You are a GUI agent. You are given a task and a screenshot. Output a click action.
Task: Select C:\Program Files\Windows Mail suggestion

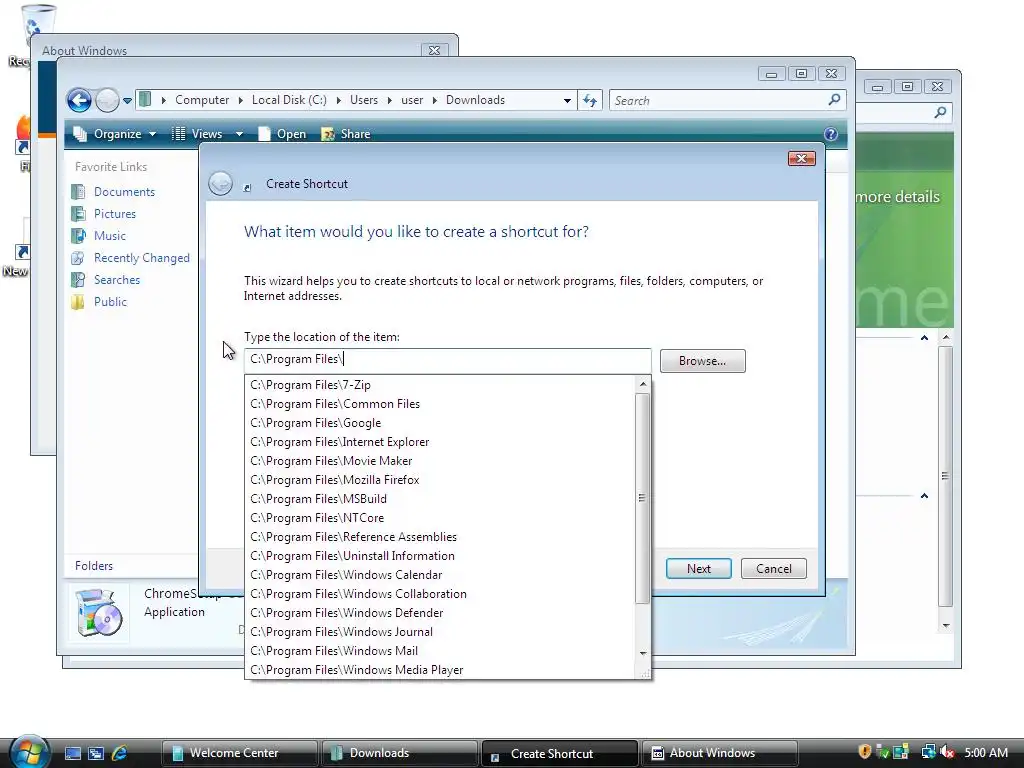point(440,650)
